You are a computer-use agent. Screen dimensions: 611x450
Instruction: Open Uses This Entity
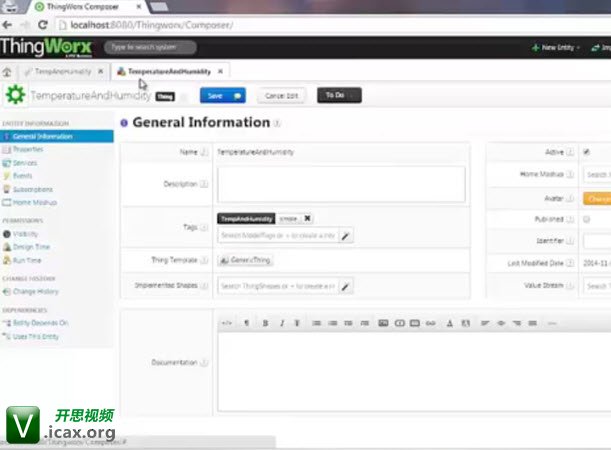tap(35, 337)
